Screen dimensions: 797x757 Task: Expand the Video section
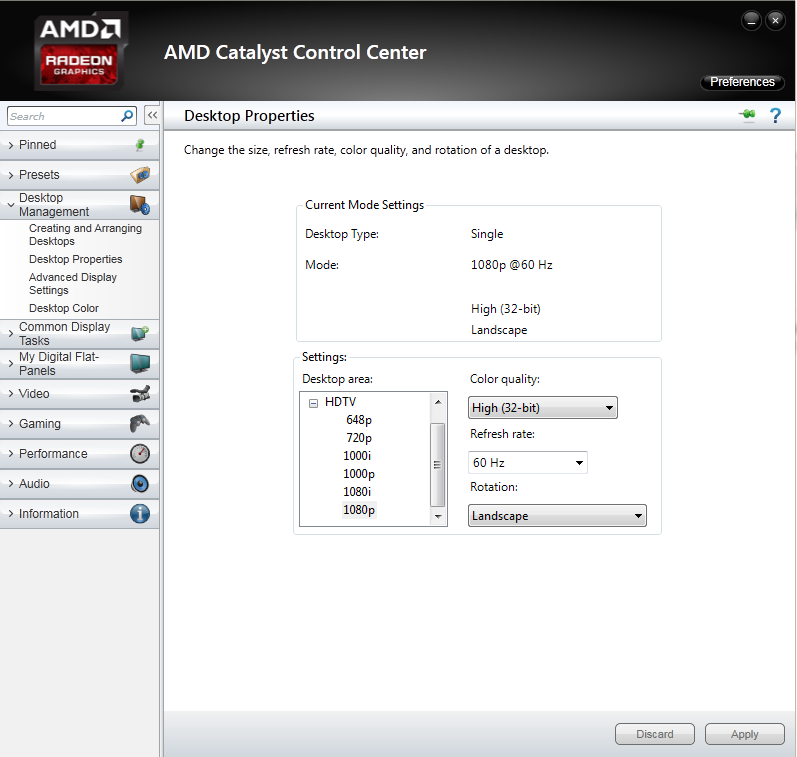pos(11,393)
